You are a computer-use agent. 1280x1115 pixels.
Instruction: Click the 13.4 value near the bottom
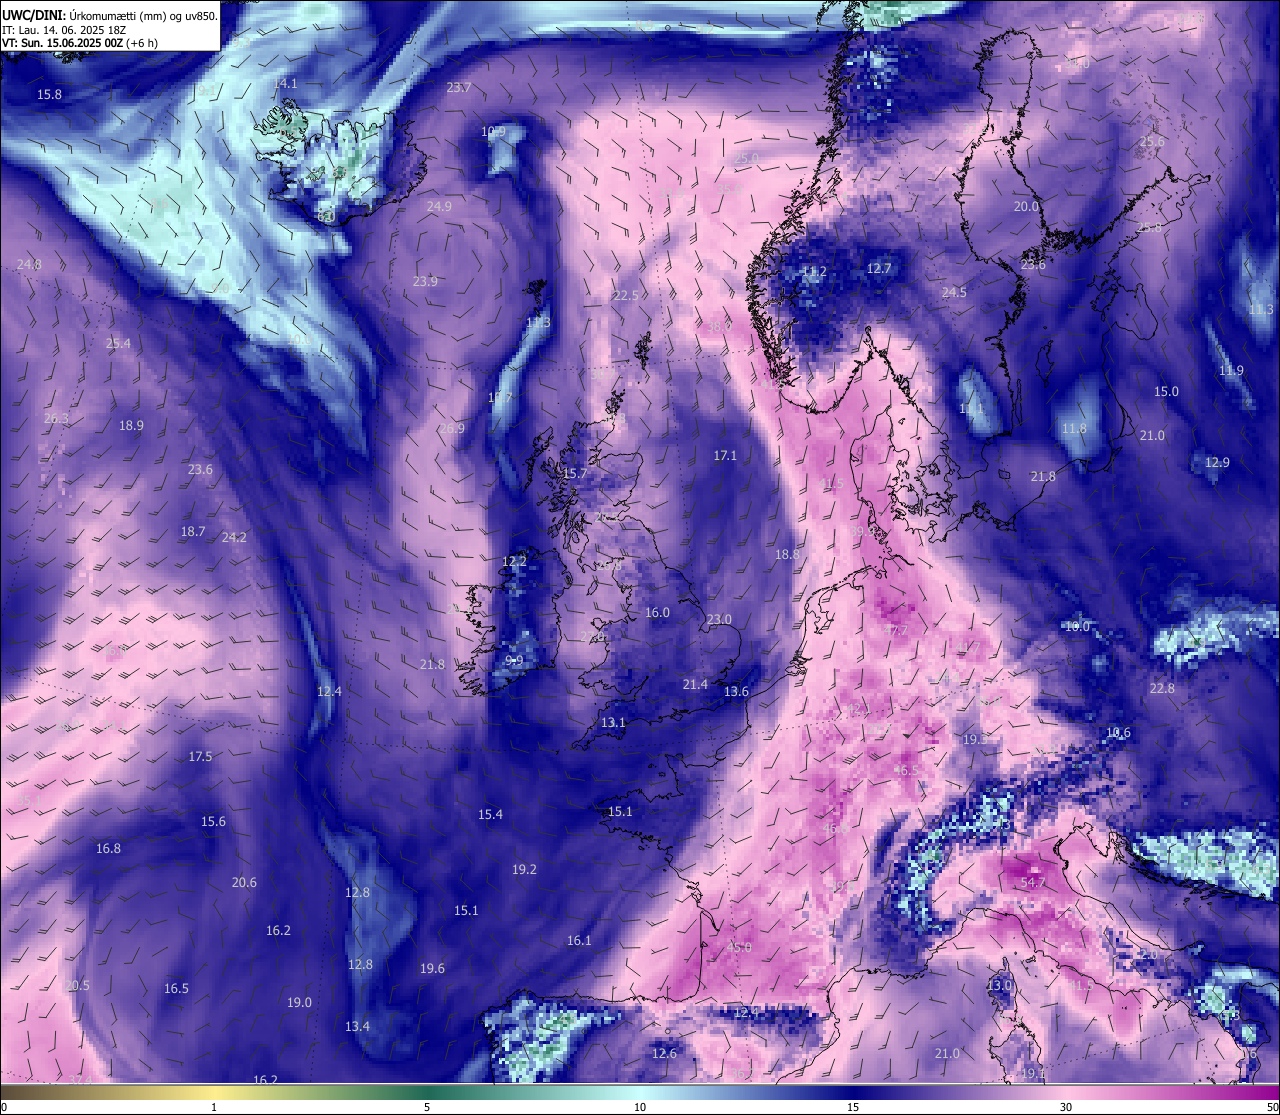357,1027
